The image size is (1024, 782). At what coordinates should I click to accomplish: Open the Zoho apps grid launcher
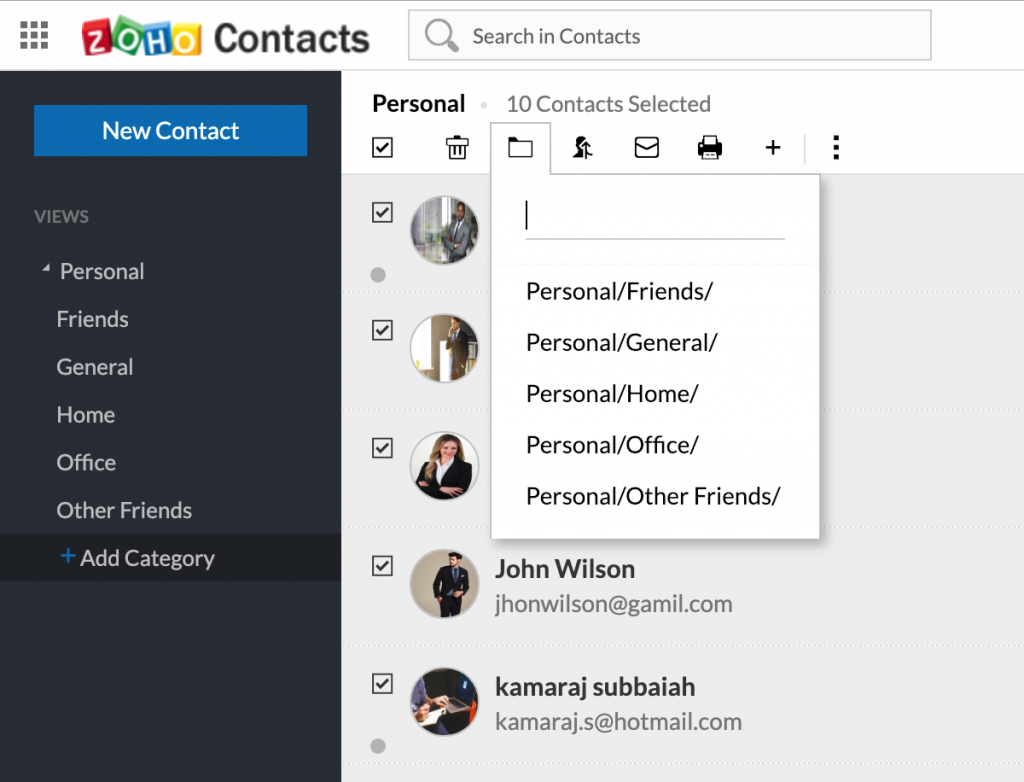pos(34,36)
